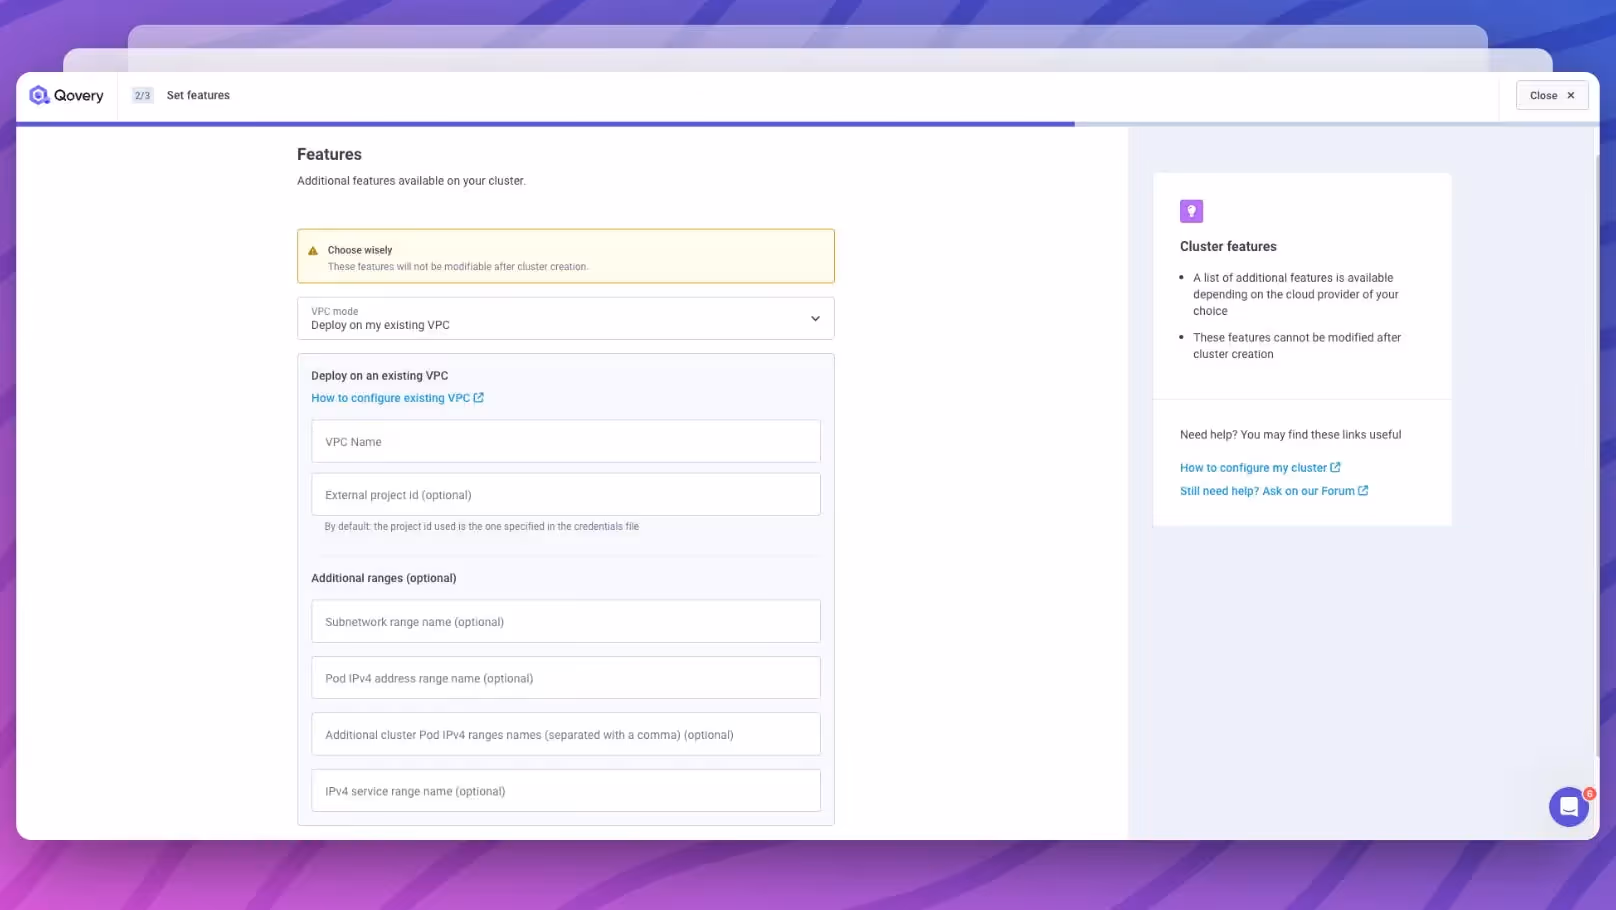Collapse the VPC mode selection with its chevron
Viewport: 1616px width, 910px height.
coord(815,318)
